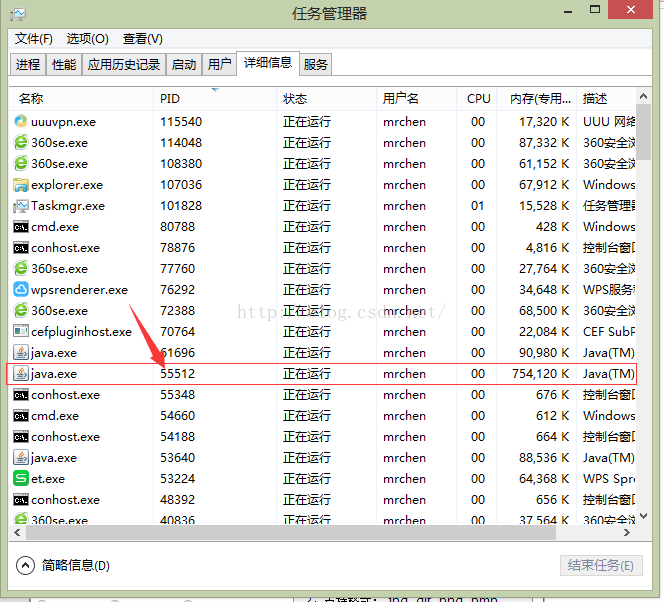
Task: Click the horizontal scrollbar thumb
Action: 291,533
